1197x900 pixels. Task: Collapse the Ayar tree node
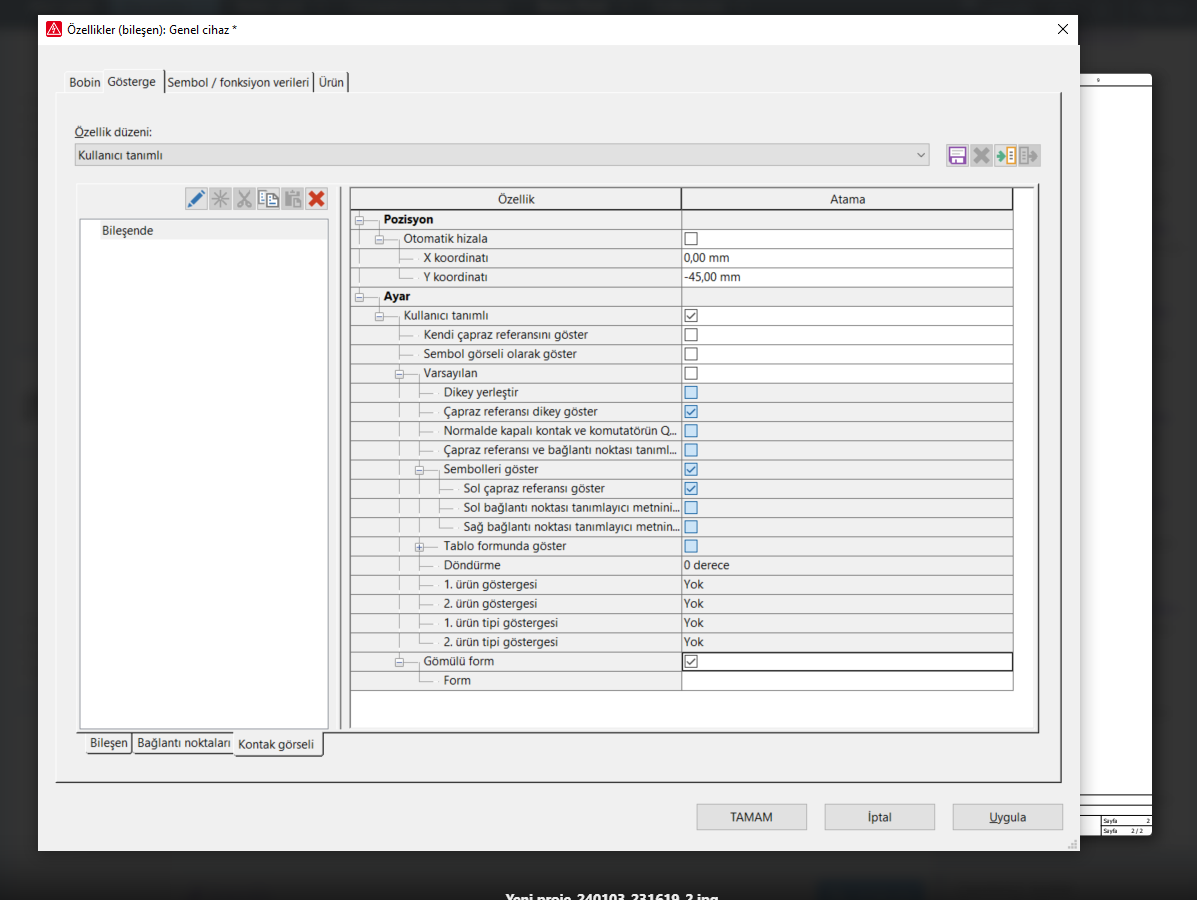tap(360, 297)
